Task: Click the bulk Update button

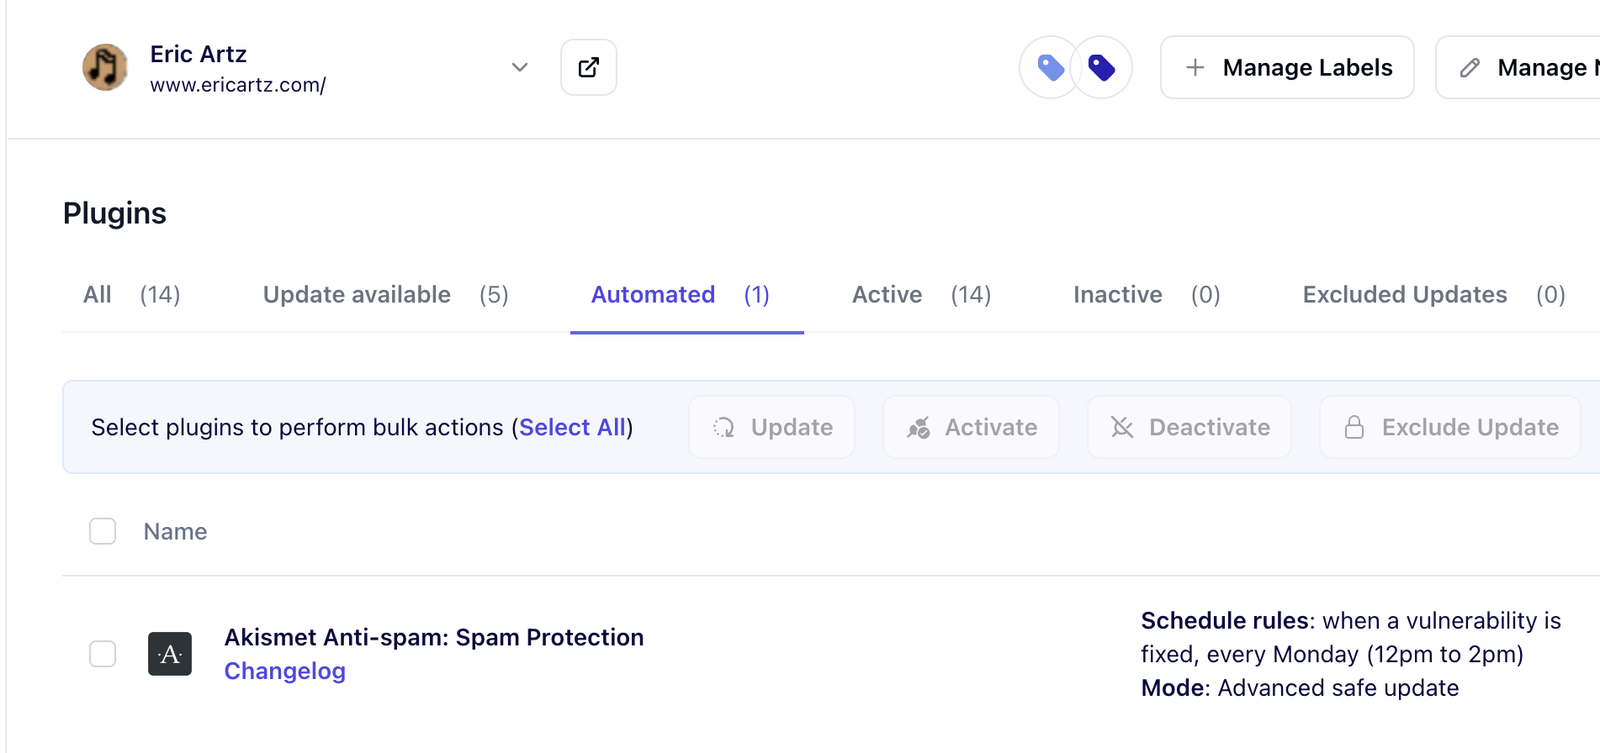Action: (x=772, y=427)
